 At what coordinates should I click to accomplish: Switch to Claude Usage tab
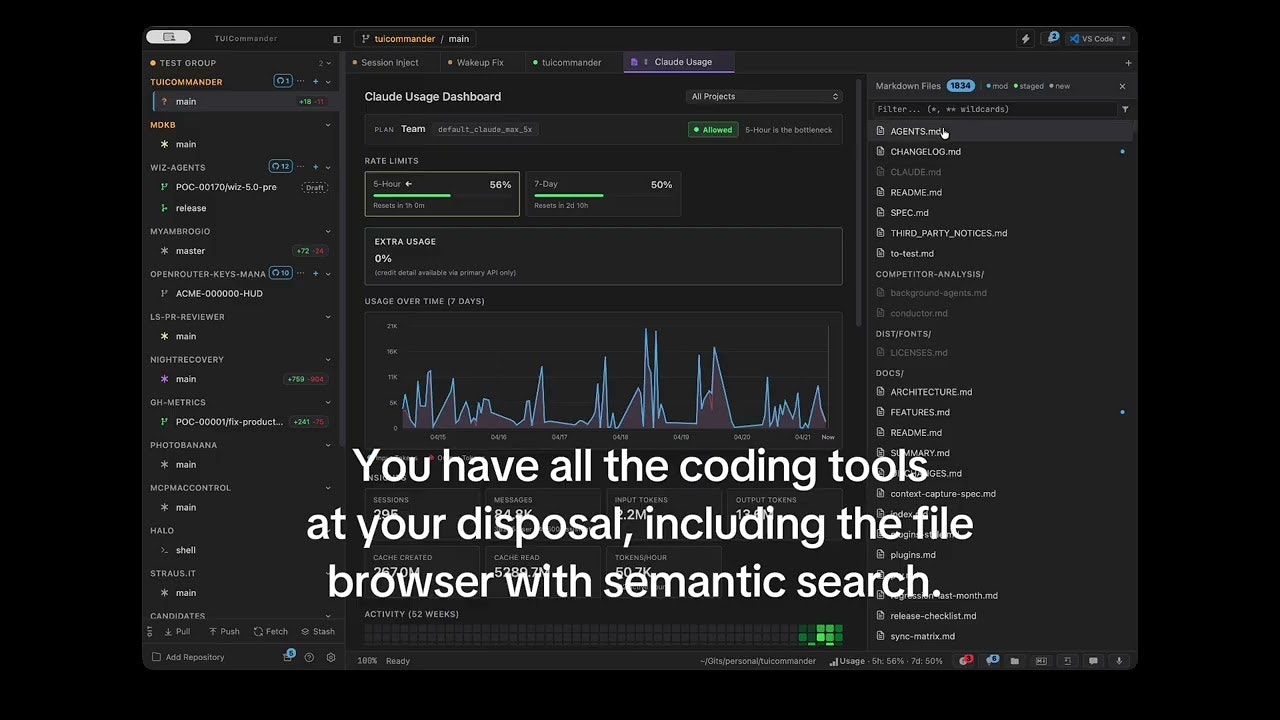(x=679, y=62)
